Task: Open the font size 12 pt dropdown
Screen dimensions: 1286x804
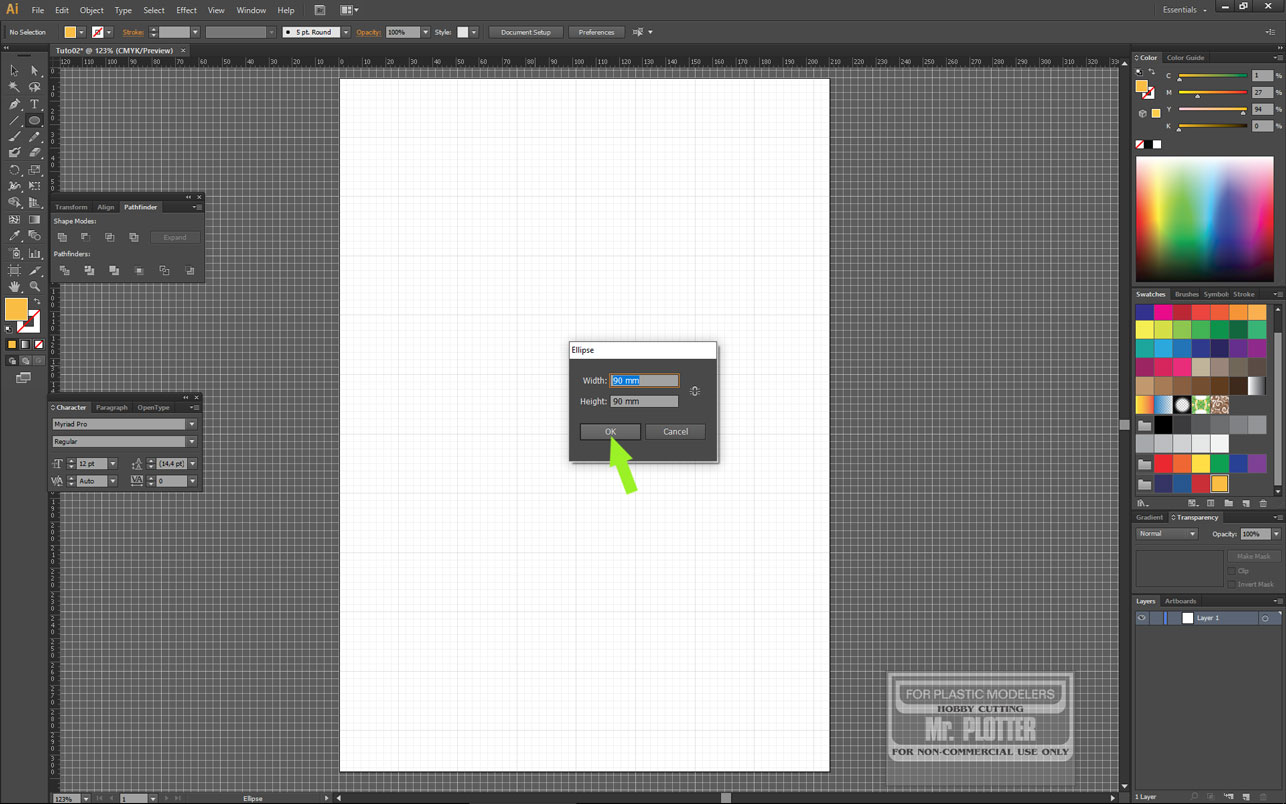Action: [113, 464]
